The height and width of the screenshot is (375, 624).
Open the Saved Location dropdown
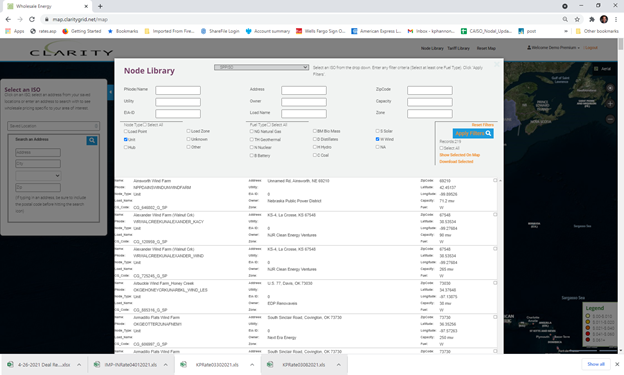click(x=53, y=126)
